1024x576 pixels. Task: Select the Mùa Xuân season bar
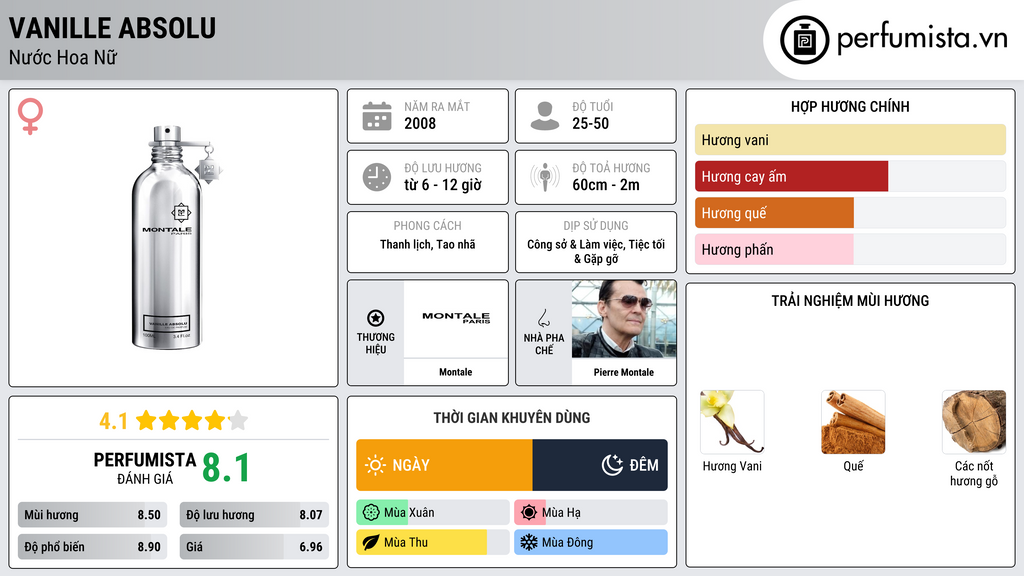click(432, 513)
